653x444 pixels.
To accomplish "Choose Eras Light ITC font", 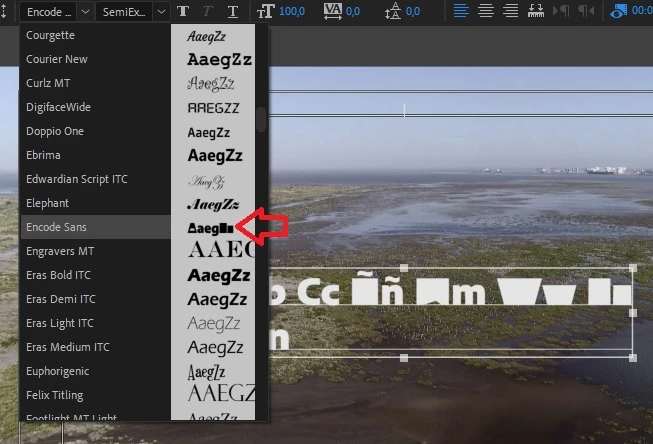I will pos(95,323).
